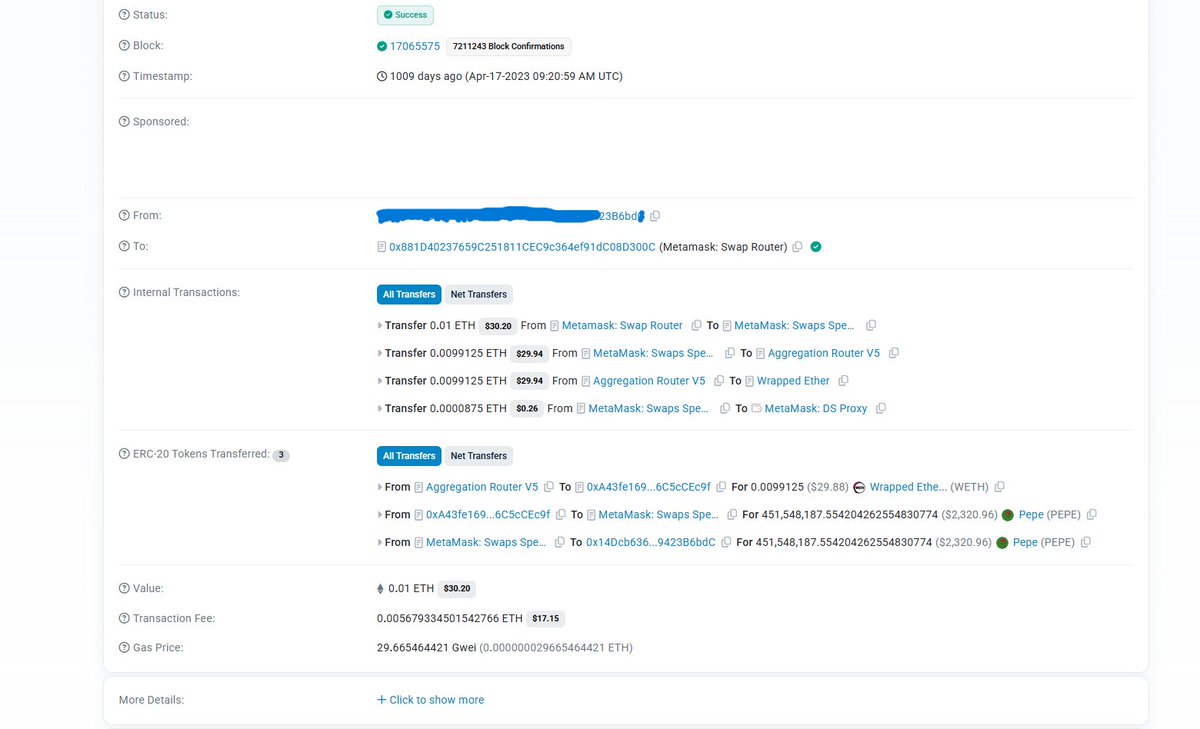
Task: Expand the 0.0000875 ETH internal transfer row
Action: 380,409
